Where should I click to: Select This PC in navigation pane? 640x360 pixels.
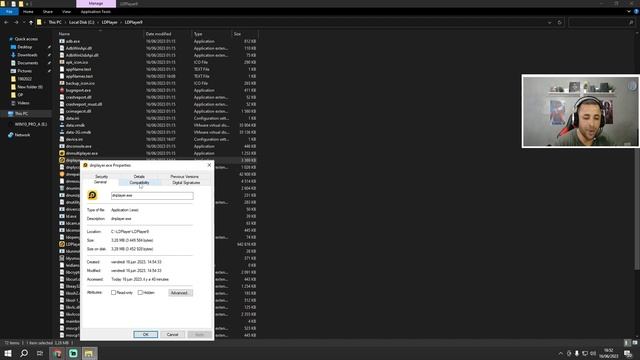pyautogui.click(x=21, y=113)
